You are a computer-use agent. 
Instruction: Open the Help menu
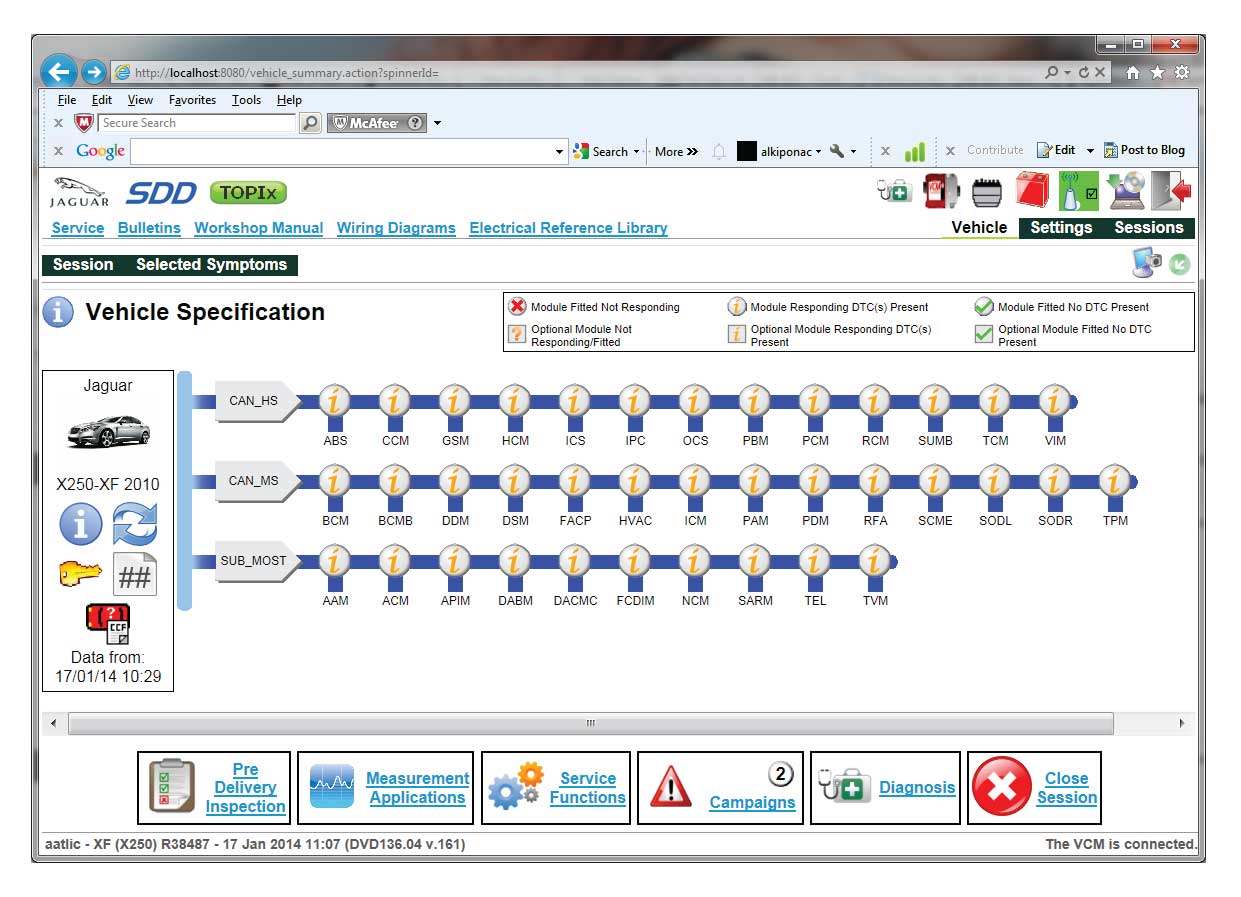coord(289,100)
